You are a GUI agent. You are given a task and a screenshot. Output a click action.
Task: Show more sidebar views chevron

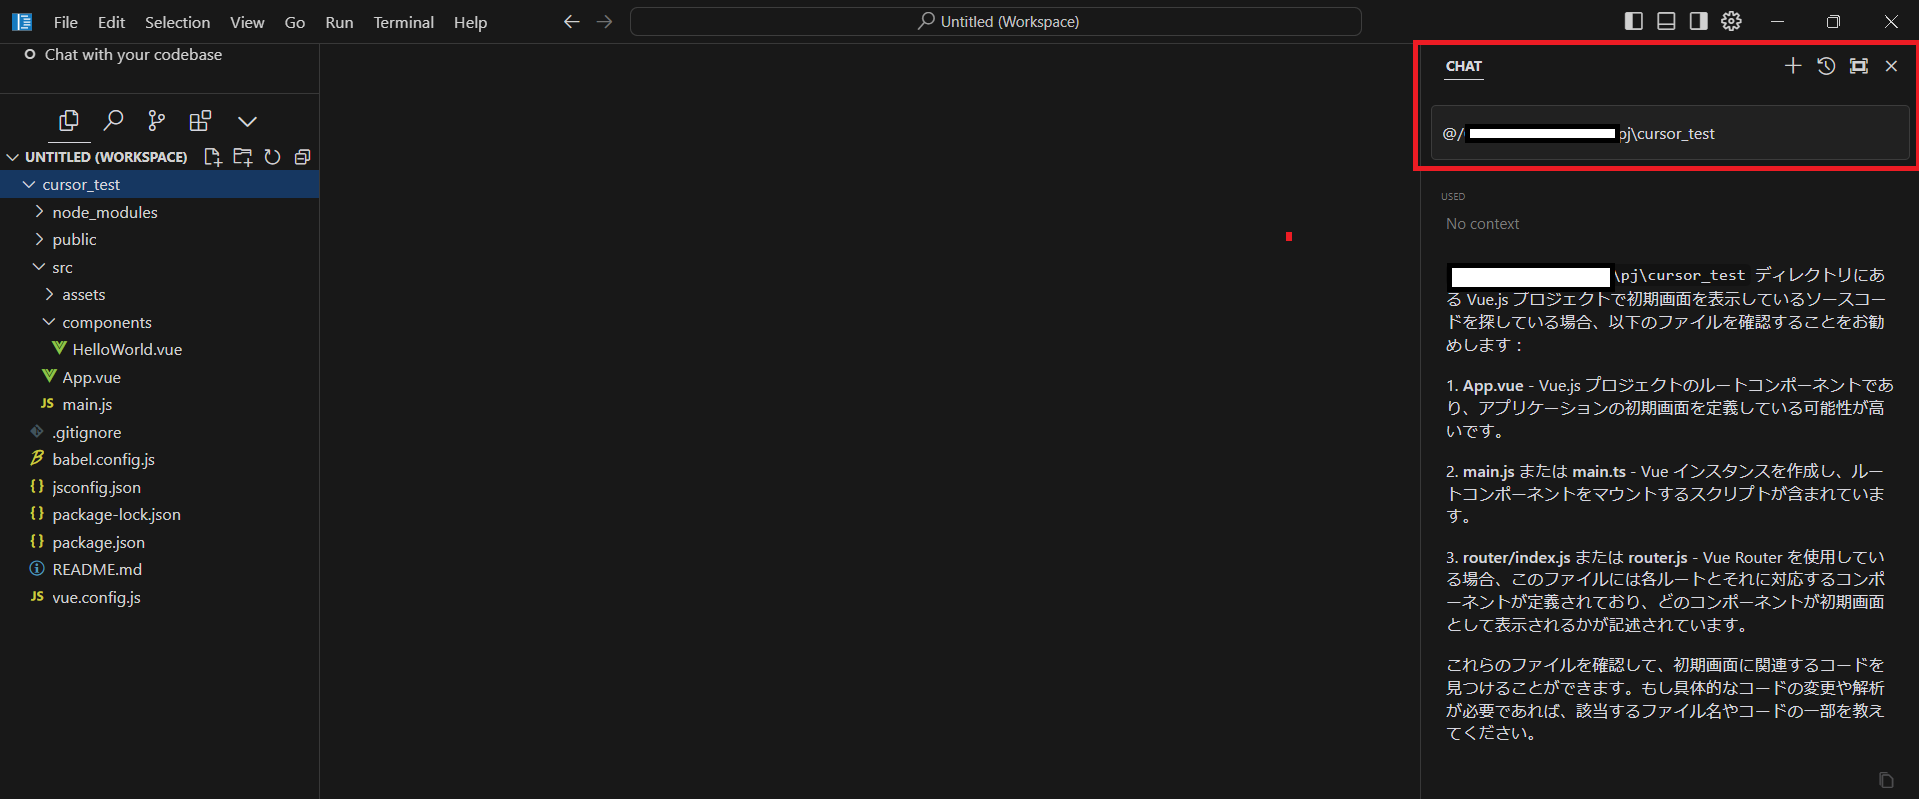pos(247,122)
